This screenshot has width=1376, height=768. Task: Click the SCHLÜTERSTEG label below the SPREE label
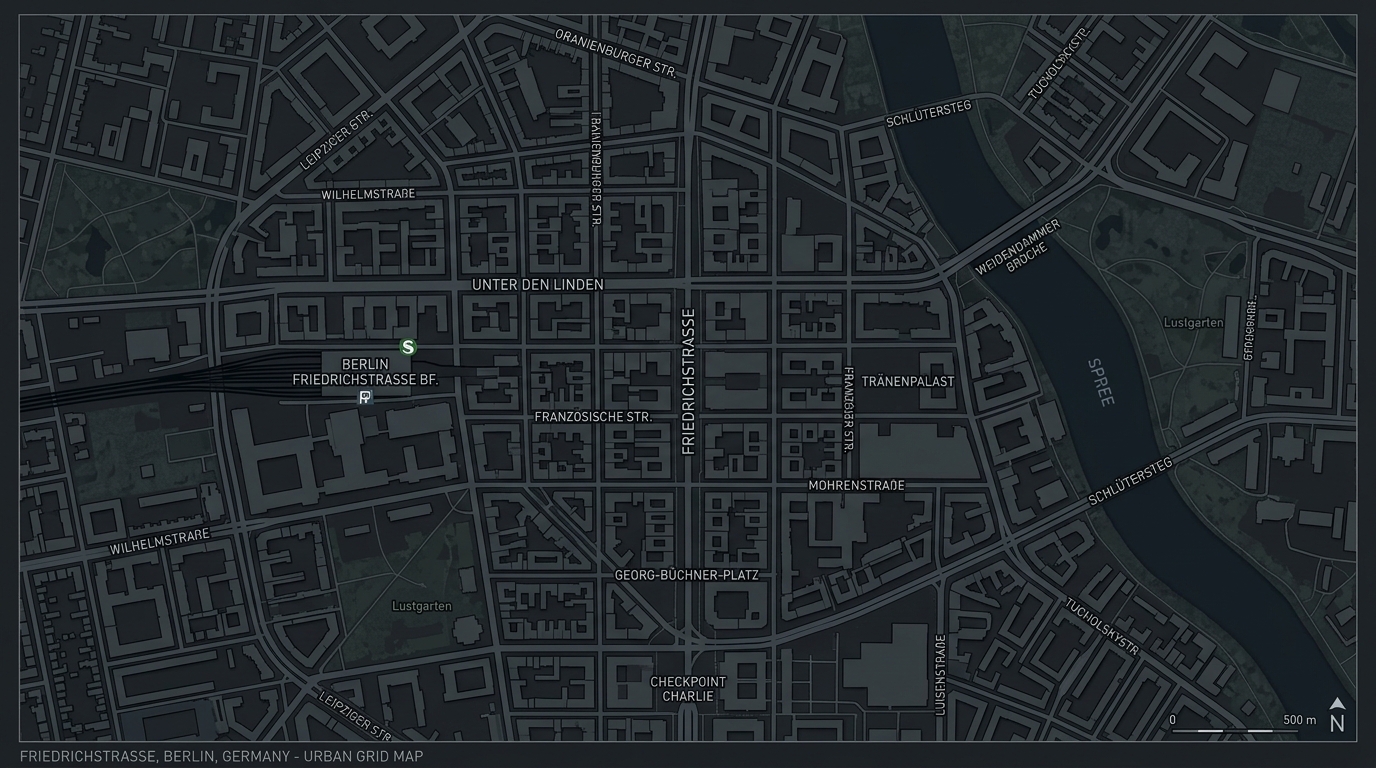coord(1130,481)
